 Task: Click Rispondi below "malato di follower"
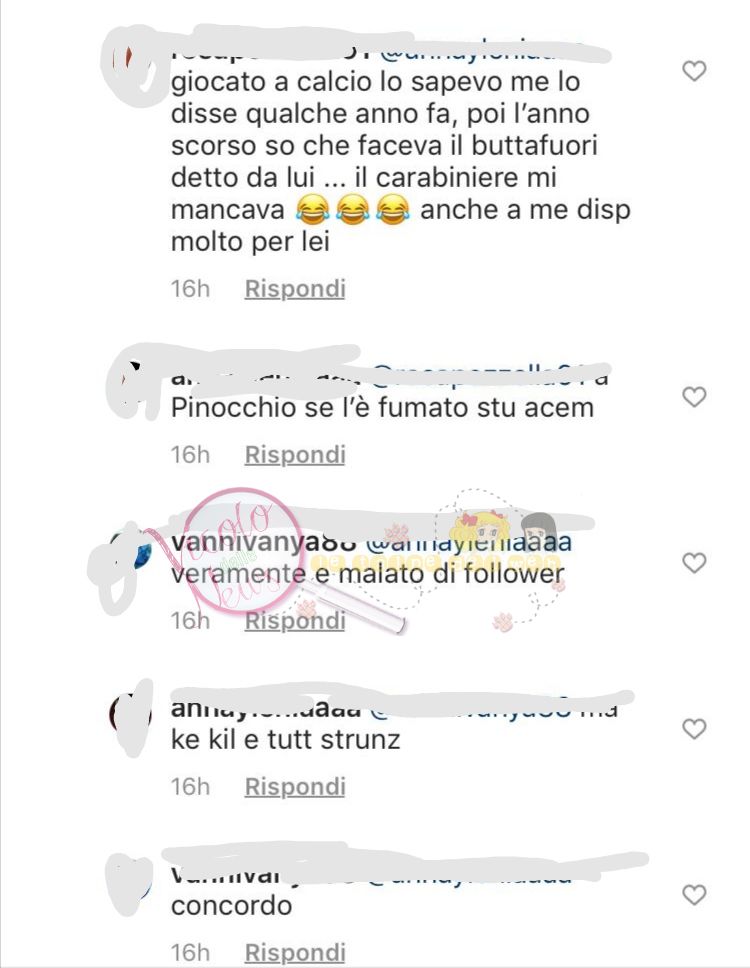[x=295, y=621]
